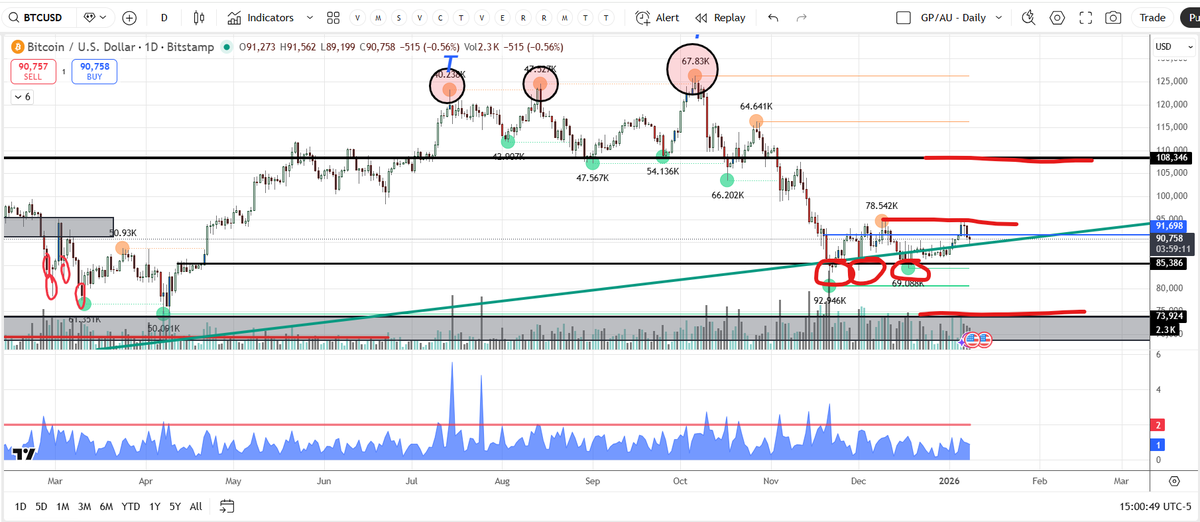
Task: Open the diamond plan dropdown
Action: point(96,17)
